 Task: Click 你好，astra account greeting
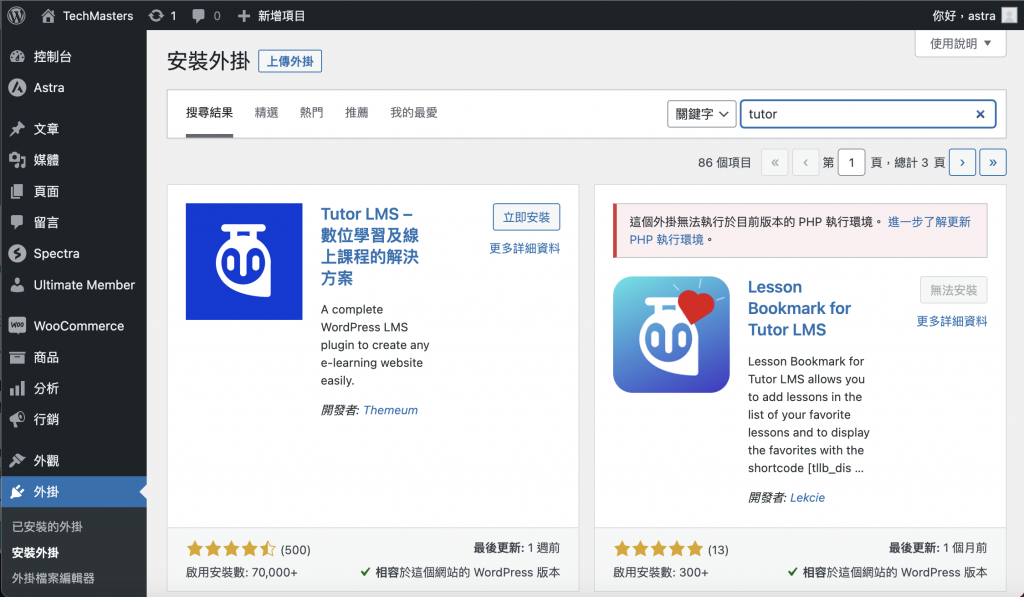964,16
